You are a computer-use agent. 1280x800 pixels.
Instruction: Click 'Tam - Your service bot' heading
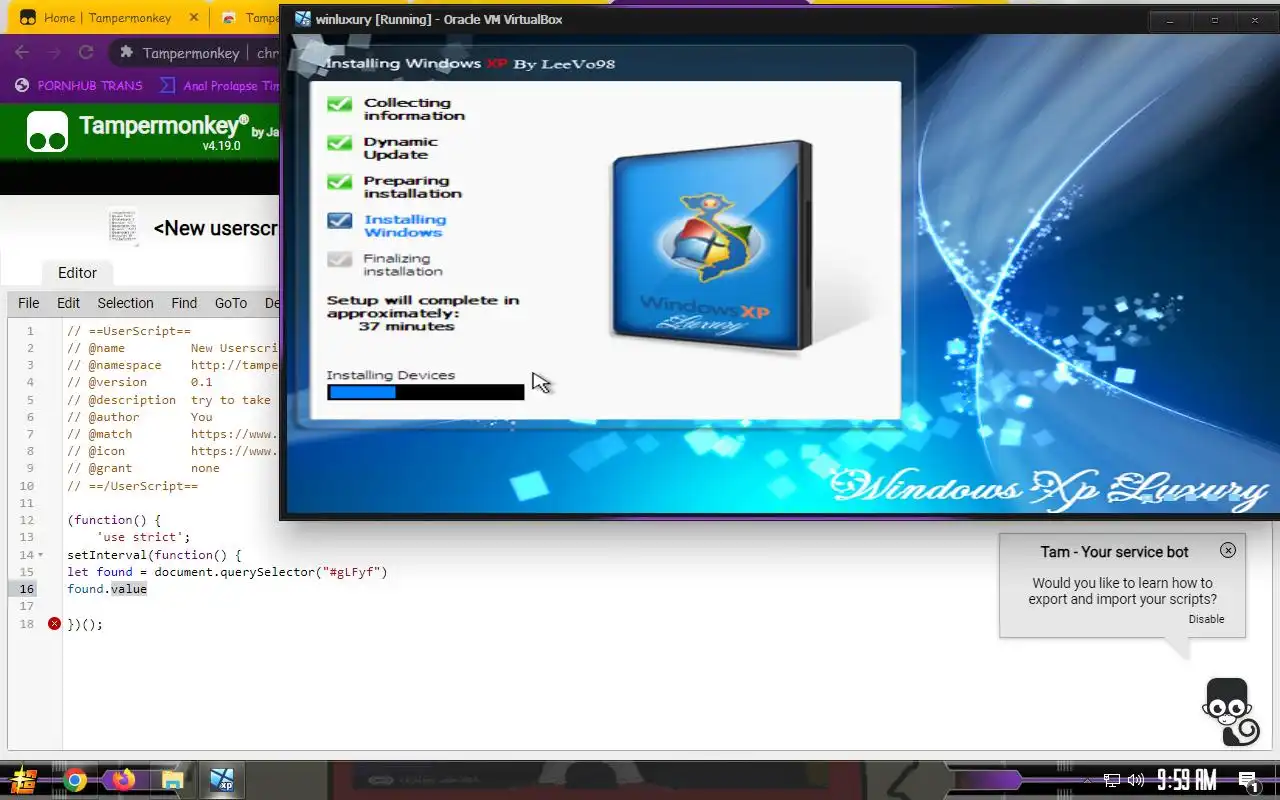click(1114, 552)
